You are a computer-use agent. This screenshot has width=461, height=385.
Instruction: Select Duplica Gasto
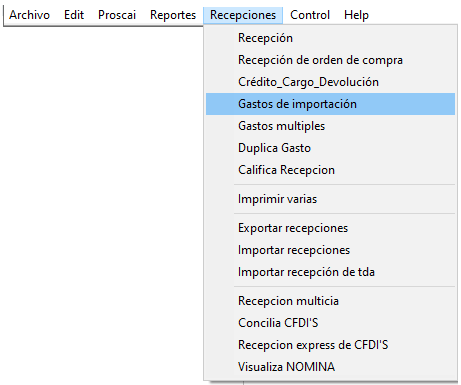pyautogui.click(x=330, y=148)
